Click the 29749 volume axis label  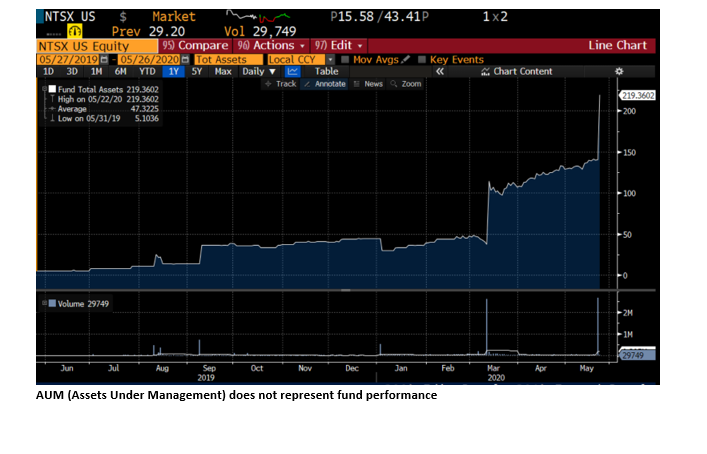click(637, 355)
